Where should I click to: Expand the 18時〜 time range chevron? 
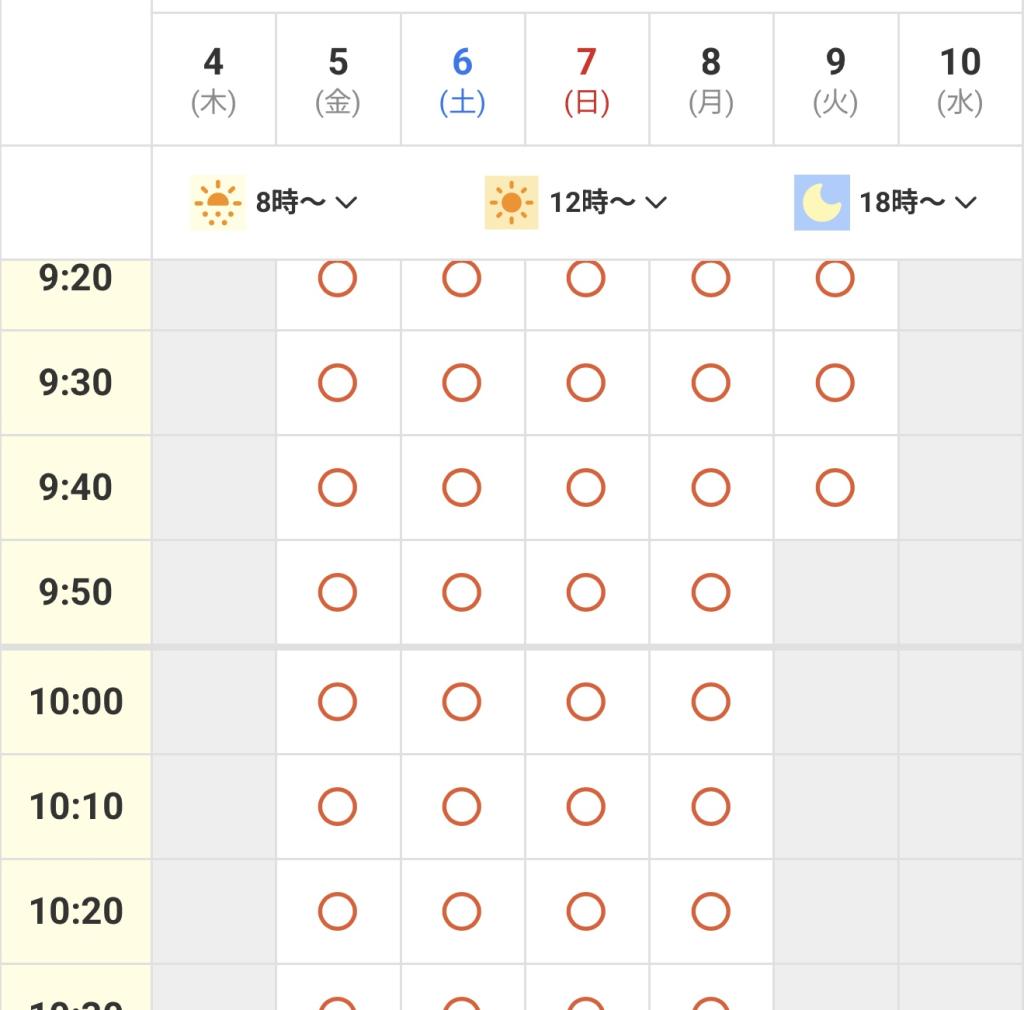(x=965, y=202)
